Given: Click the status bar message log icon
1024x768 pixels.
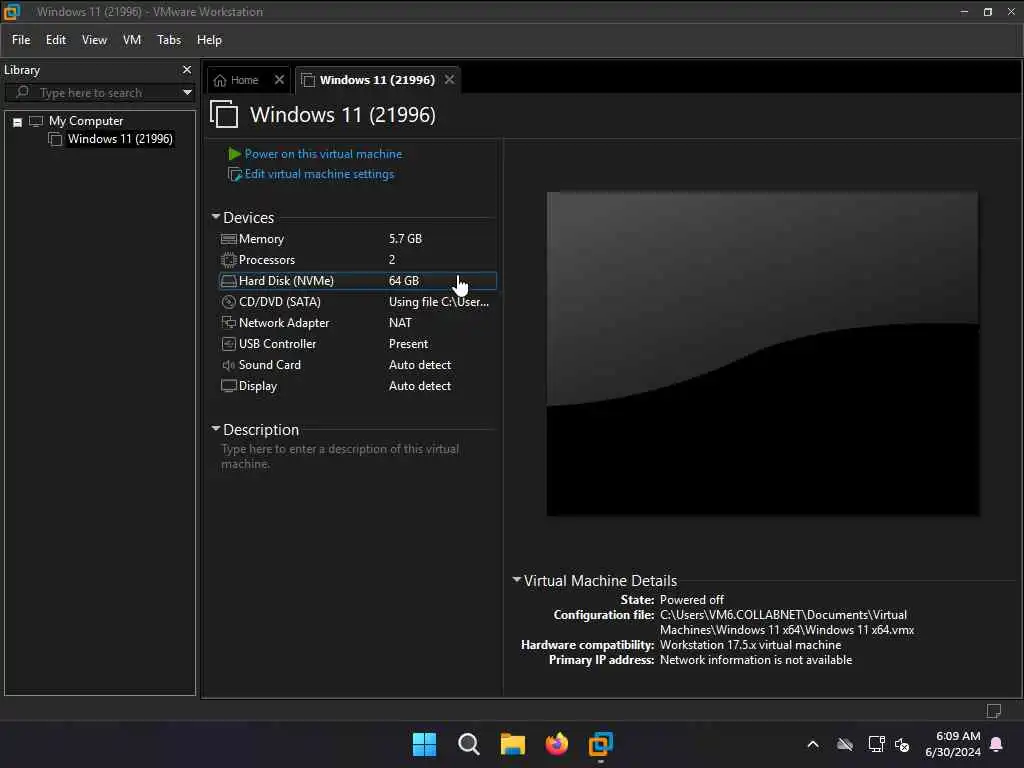Looking at the screenshot, I should [993, 711].
